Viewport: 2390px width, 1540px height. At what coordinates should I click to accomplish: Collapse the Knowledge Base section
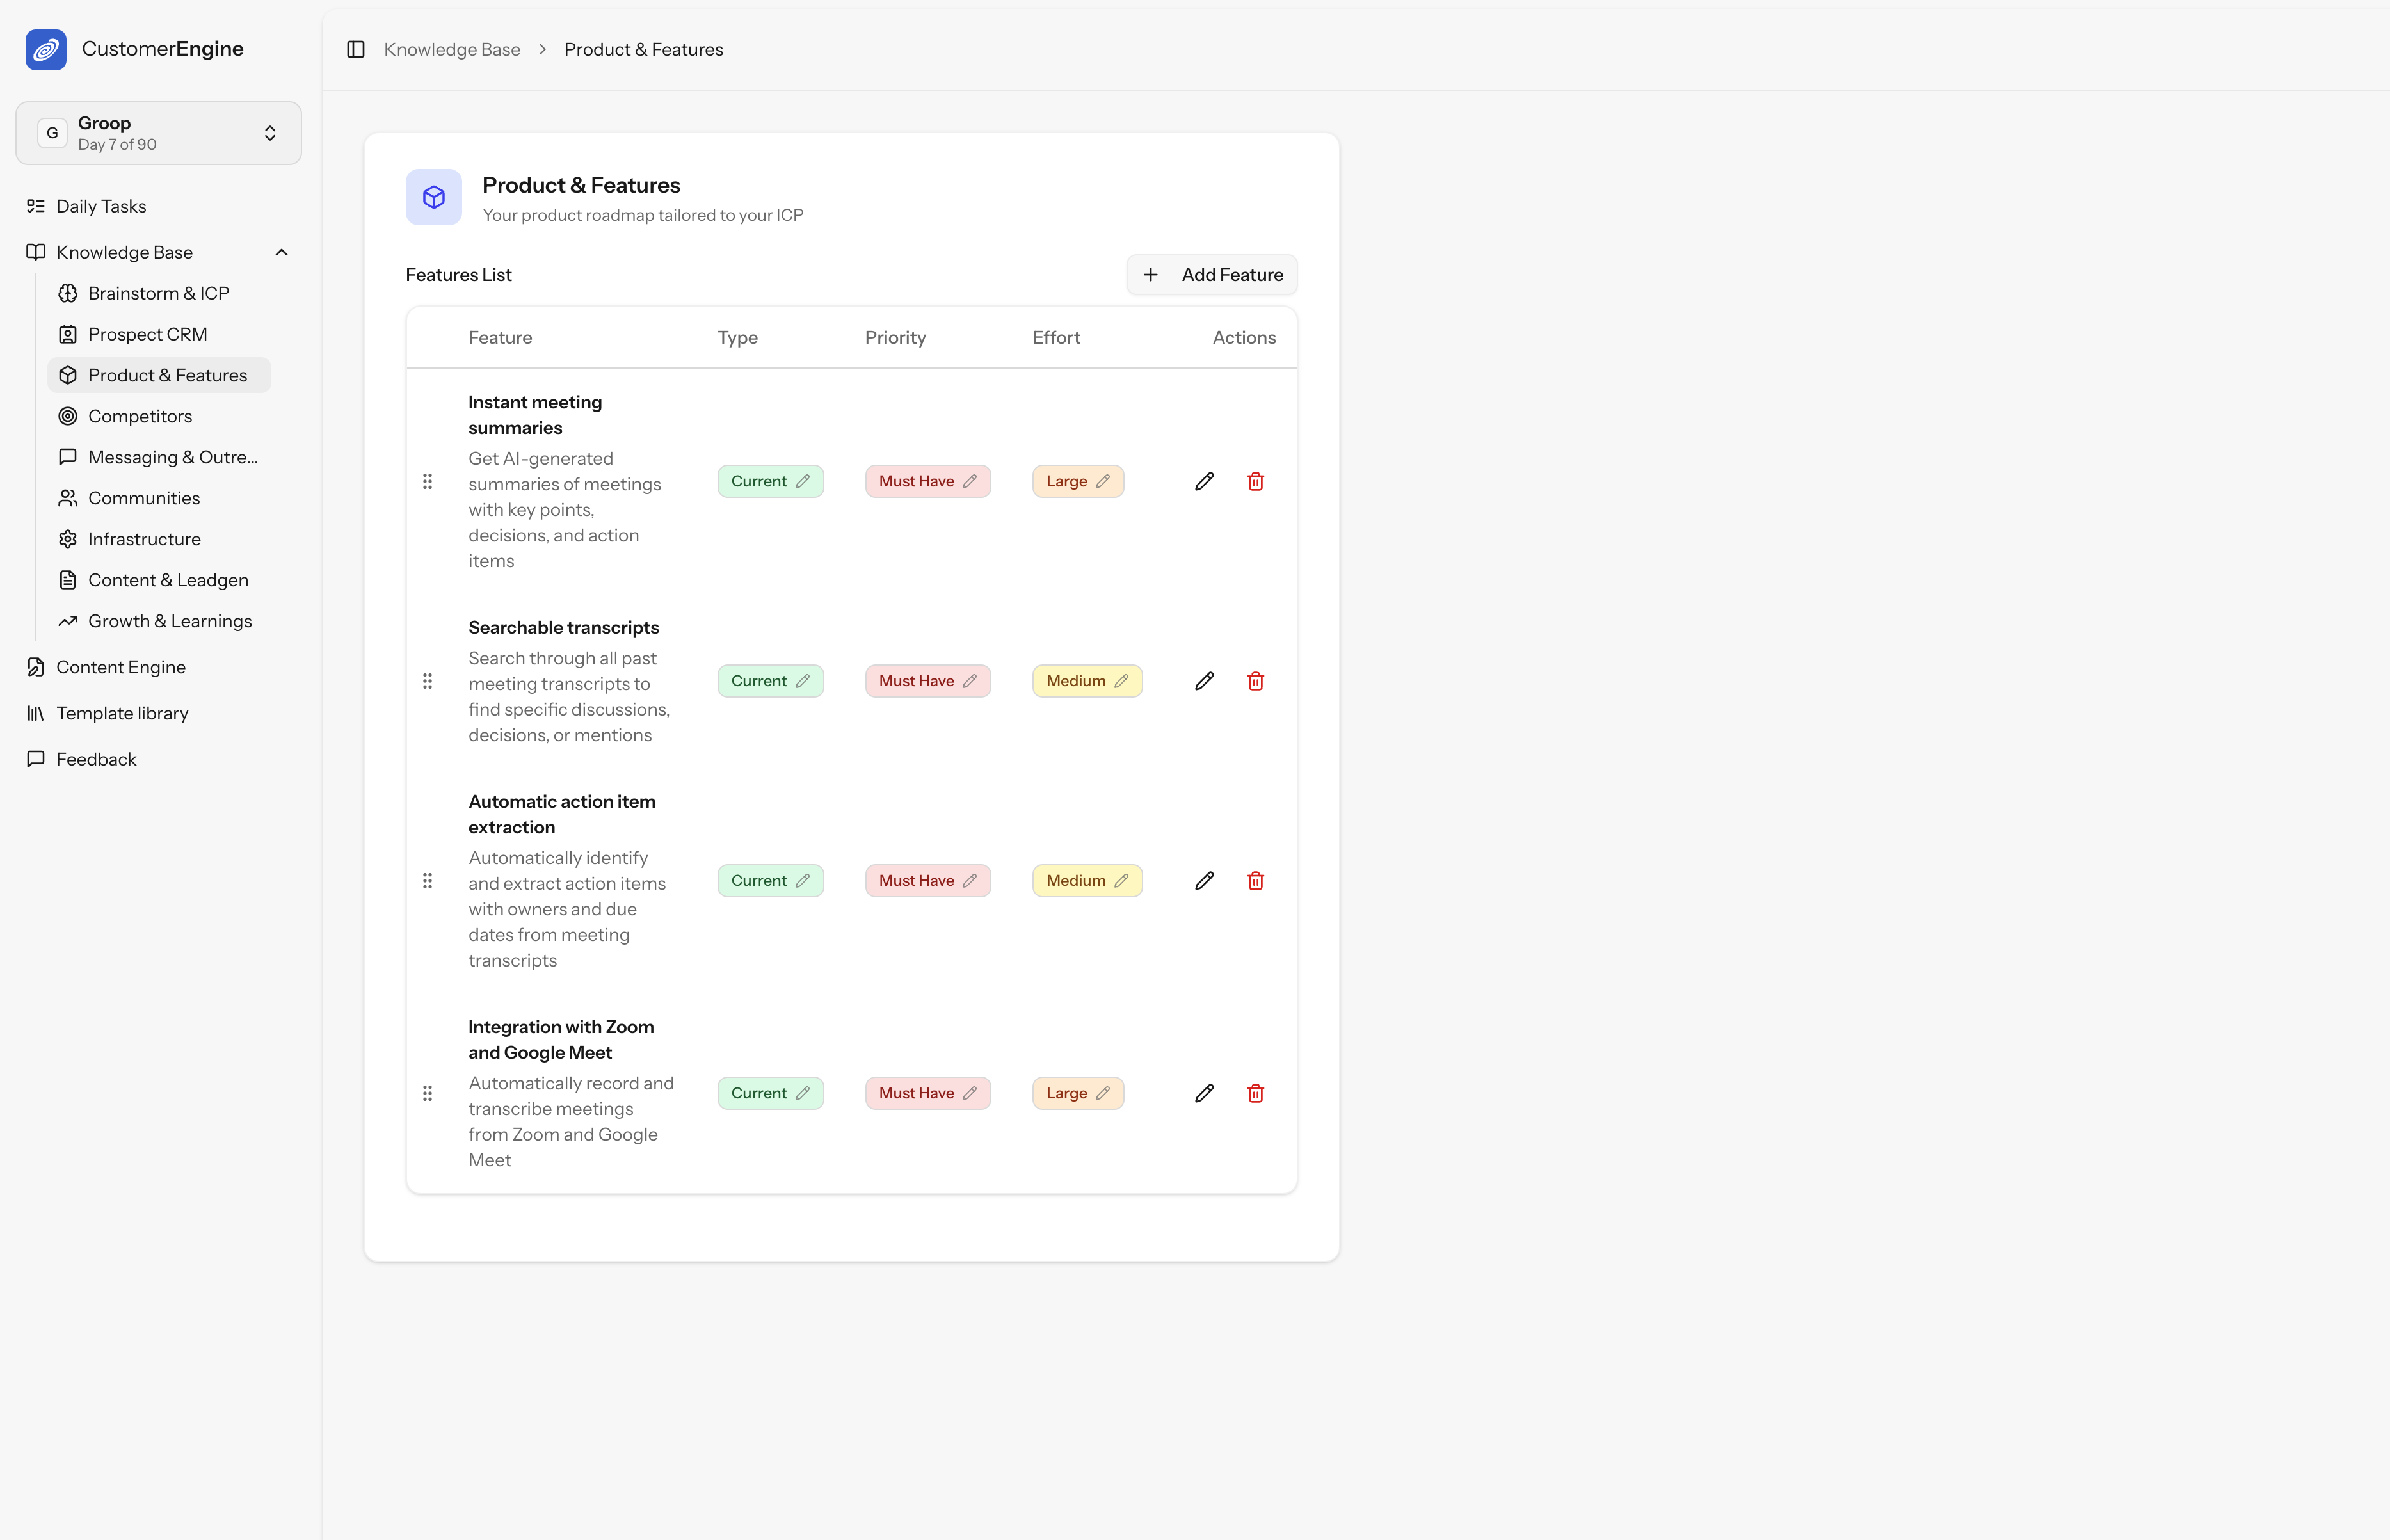(281, 252)
